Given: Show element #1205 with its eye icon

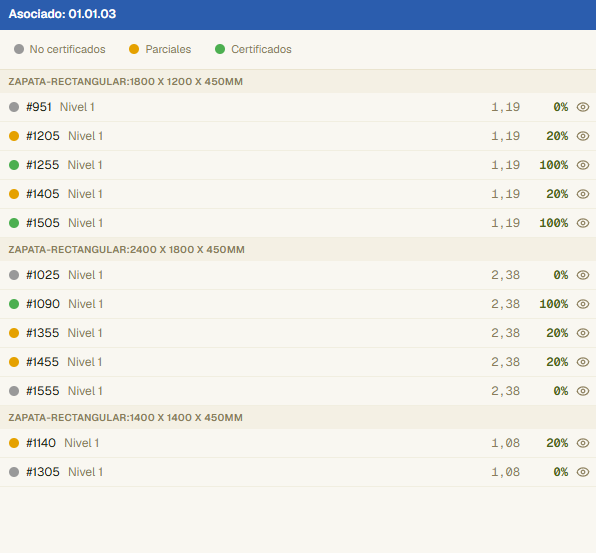Looking at the screenshot, I should pyautogui.click(x=583, y=136).
